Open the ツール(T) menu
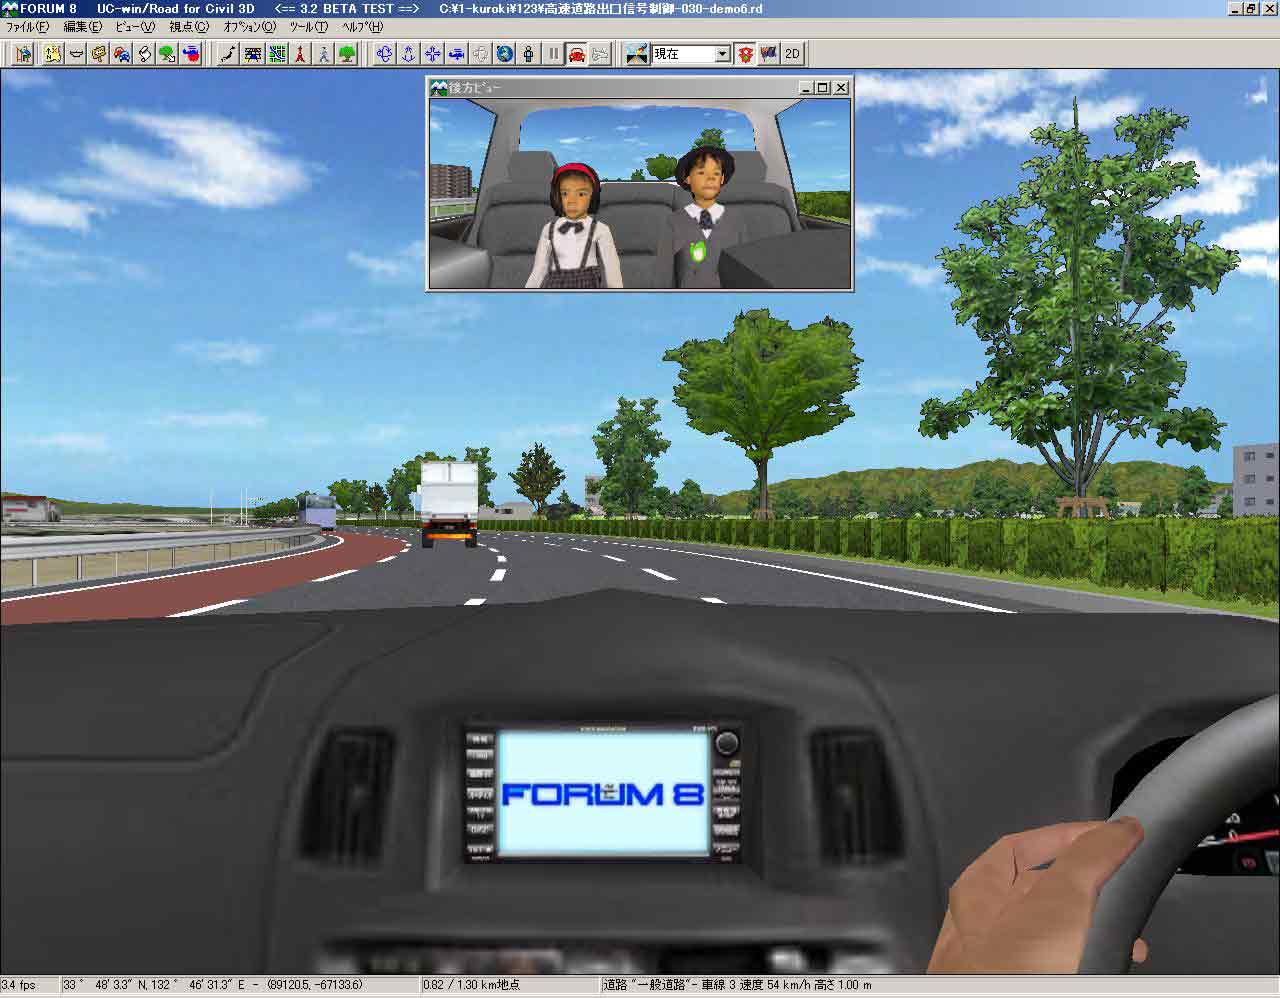The image size is (1280, 998). click(308, 27)
